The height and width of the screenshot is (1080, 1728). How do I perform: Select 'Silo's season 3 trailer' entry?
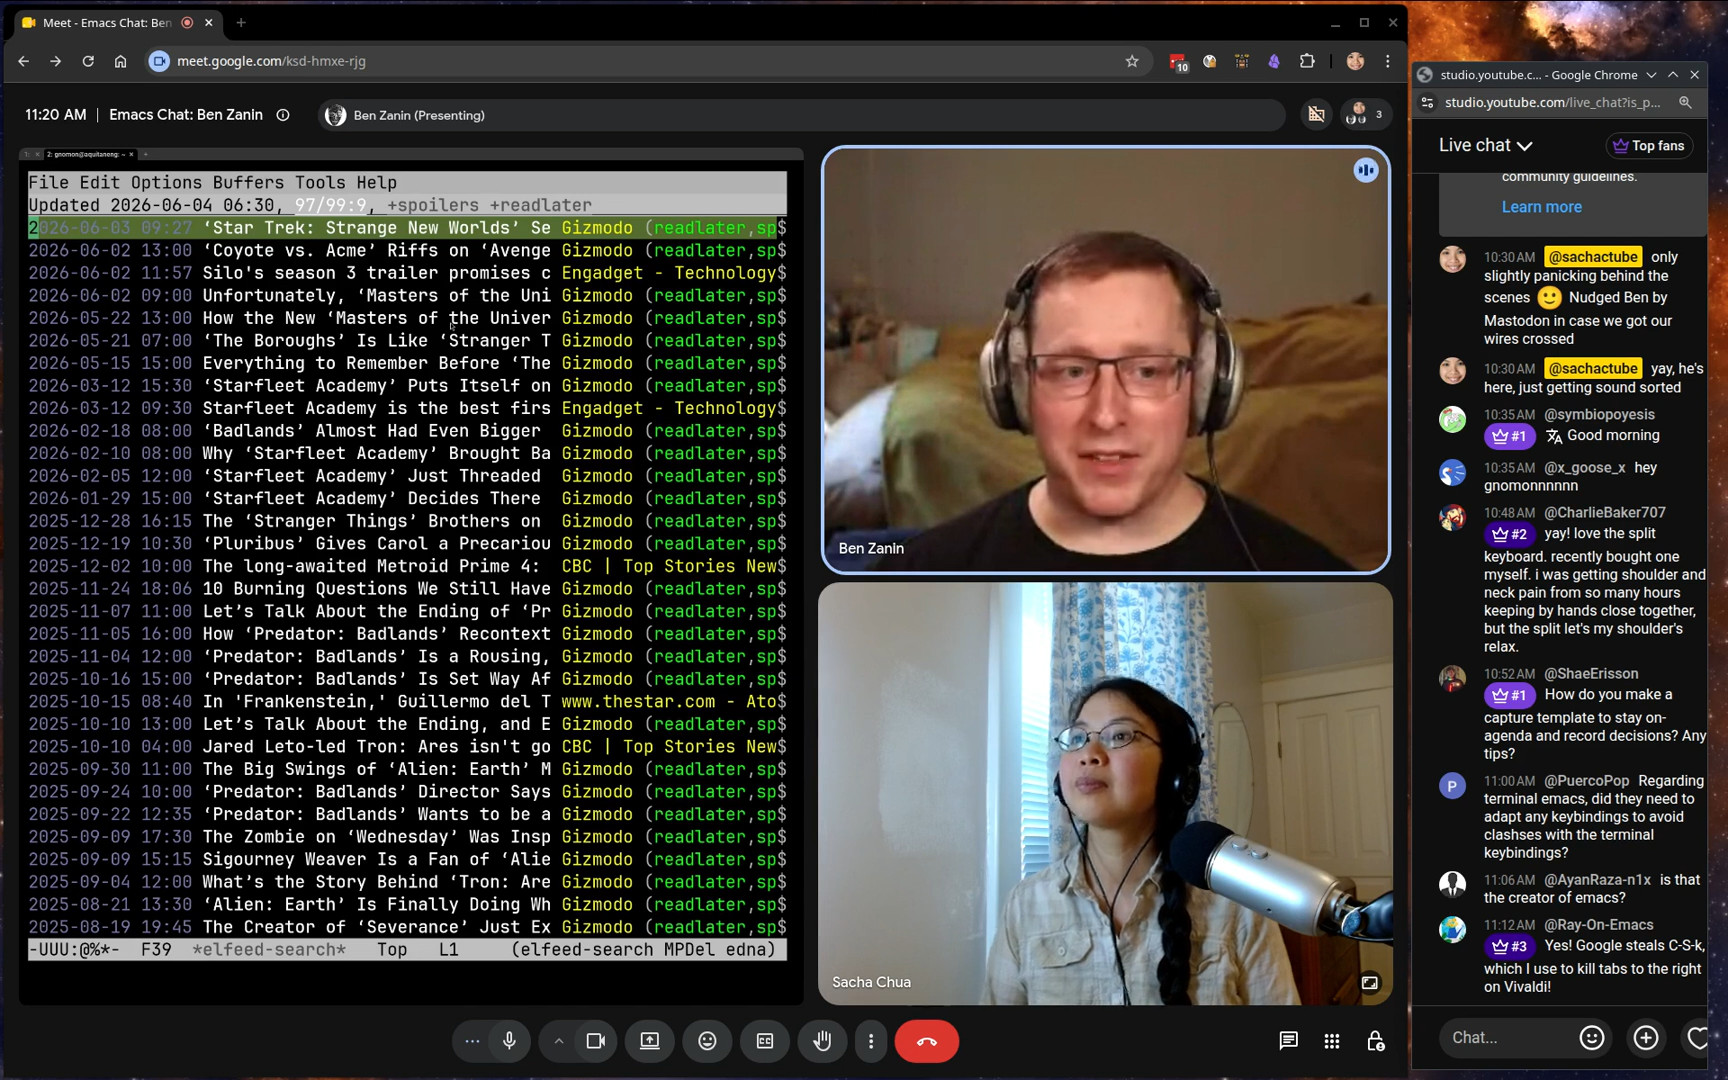tap(407, 273)
